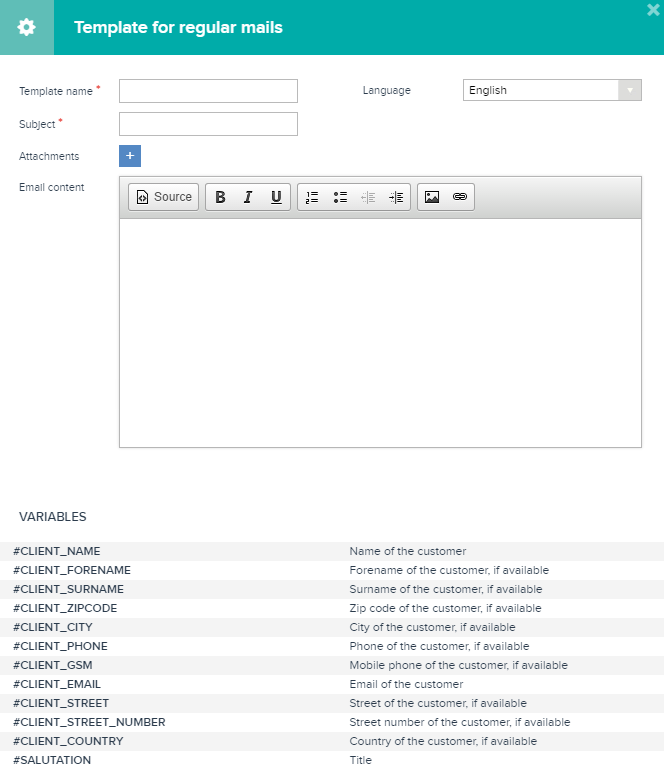Select the #CLIENT_ZIPCODE variable

[x=65, y=608]
